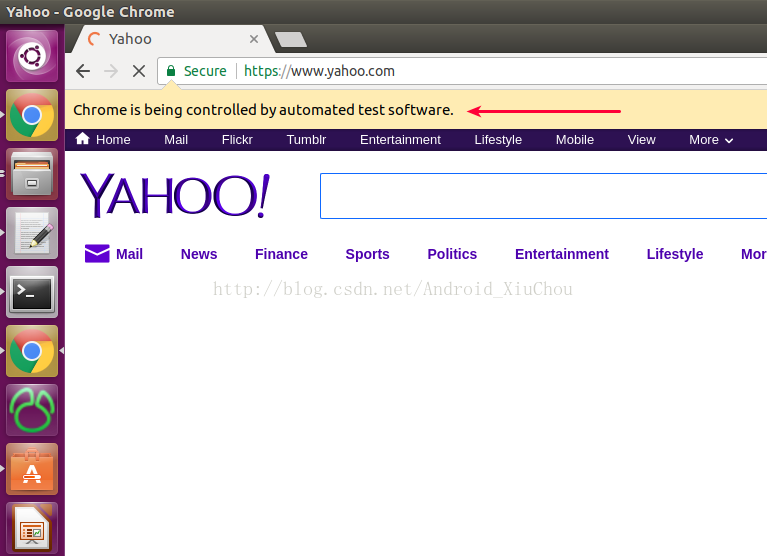Open Flickr in the top navigation bar

click(237, 140)
